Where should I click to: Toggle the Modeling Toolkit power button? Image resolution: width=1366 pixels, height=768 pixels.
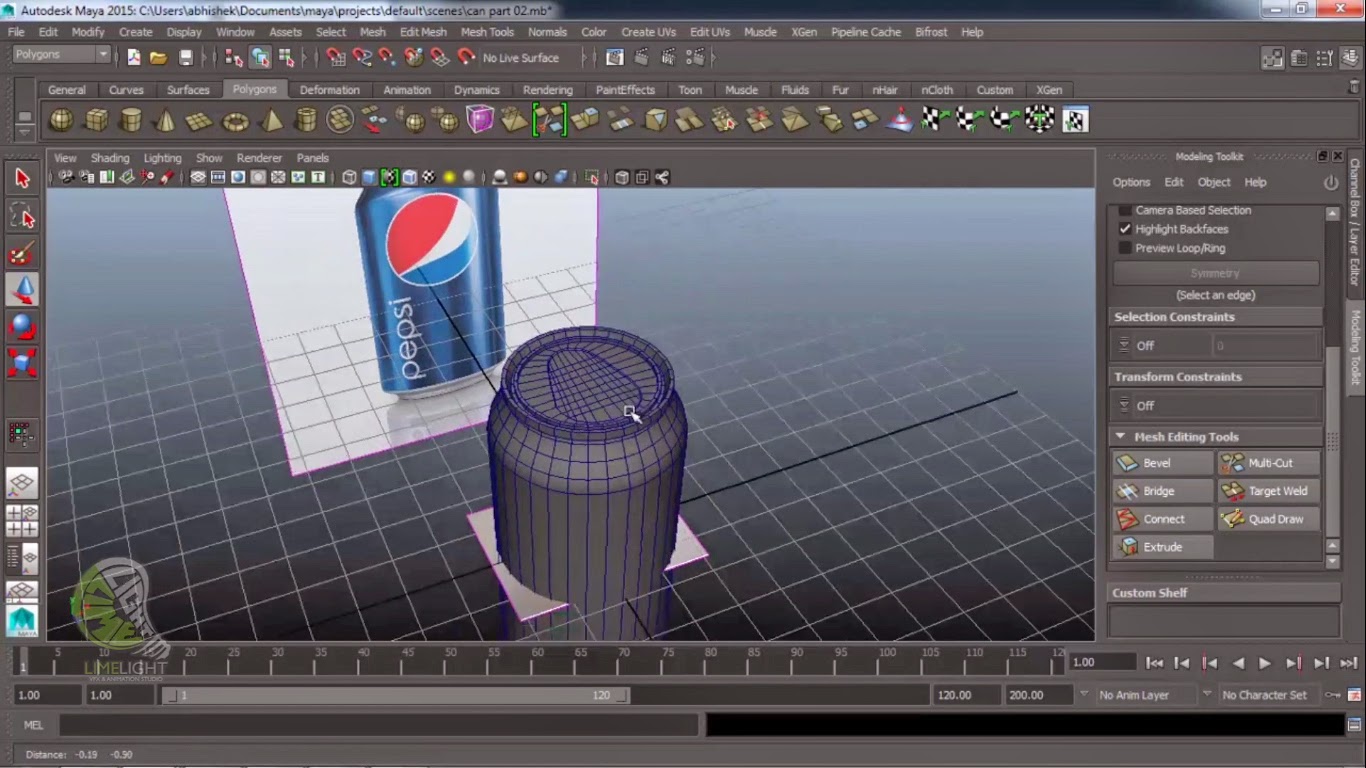(1331, 183)
